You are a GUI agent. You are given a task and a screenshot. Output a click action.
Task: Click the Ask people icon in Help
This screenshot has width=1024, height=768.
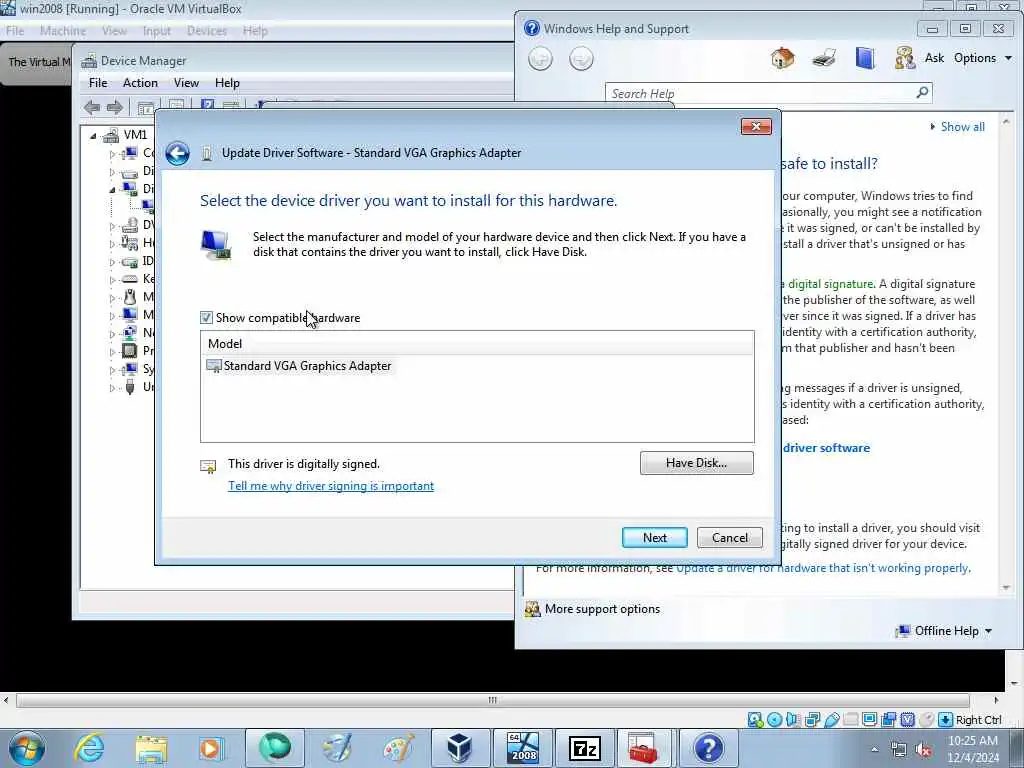click(904, 59)
